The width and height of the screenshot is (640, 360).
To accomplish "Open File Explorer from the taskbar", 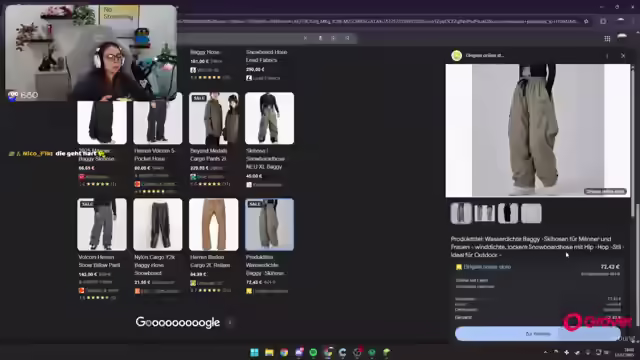I will 269,352.
